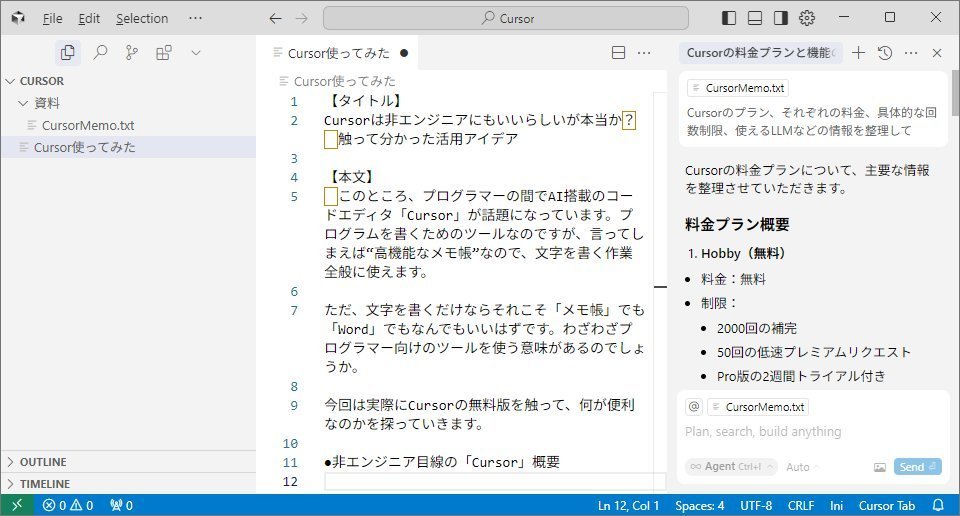Click line number 7 in gutter
Viewport: 960px width, 516px height.
tap(294, 310)
